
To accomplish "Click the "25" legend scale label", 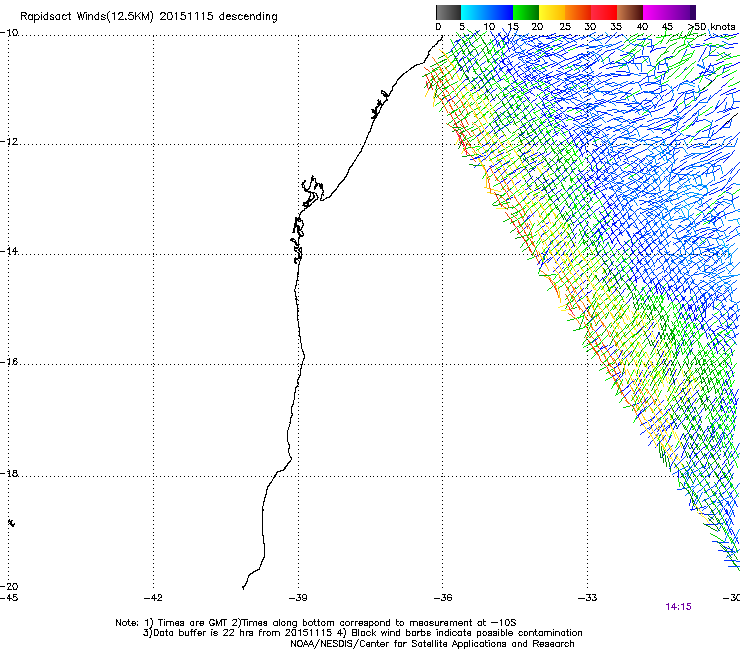I will [x=565, y=27].
